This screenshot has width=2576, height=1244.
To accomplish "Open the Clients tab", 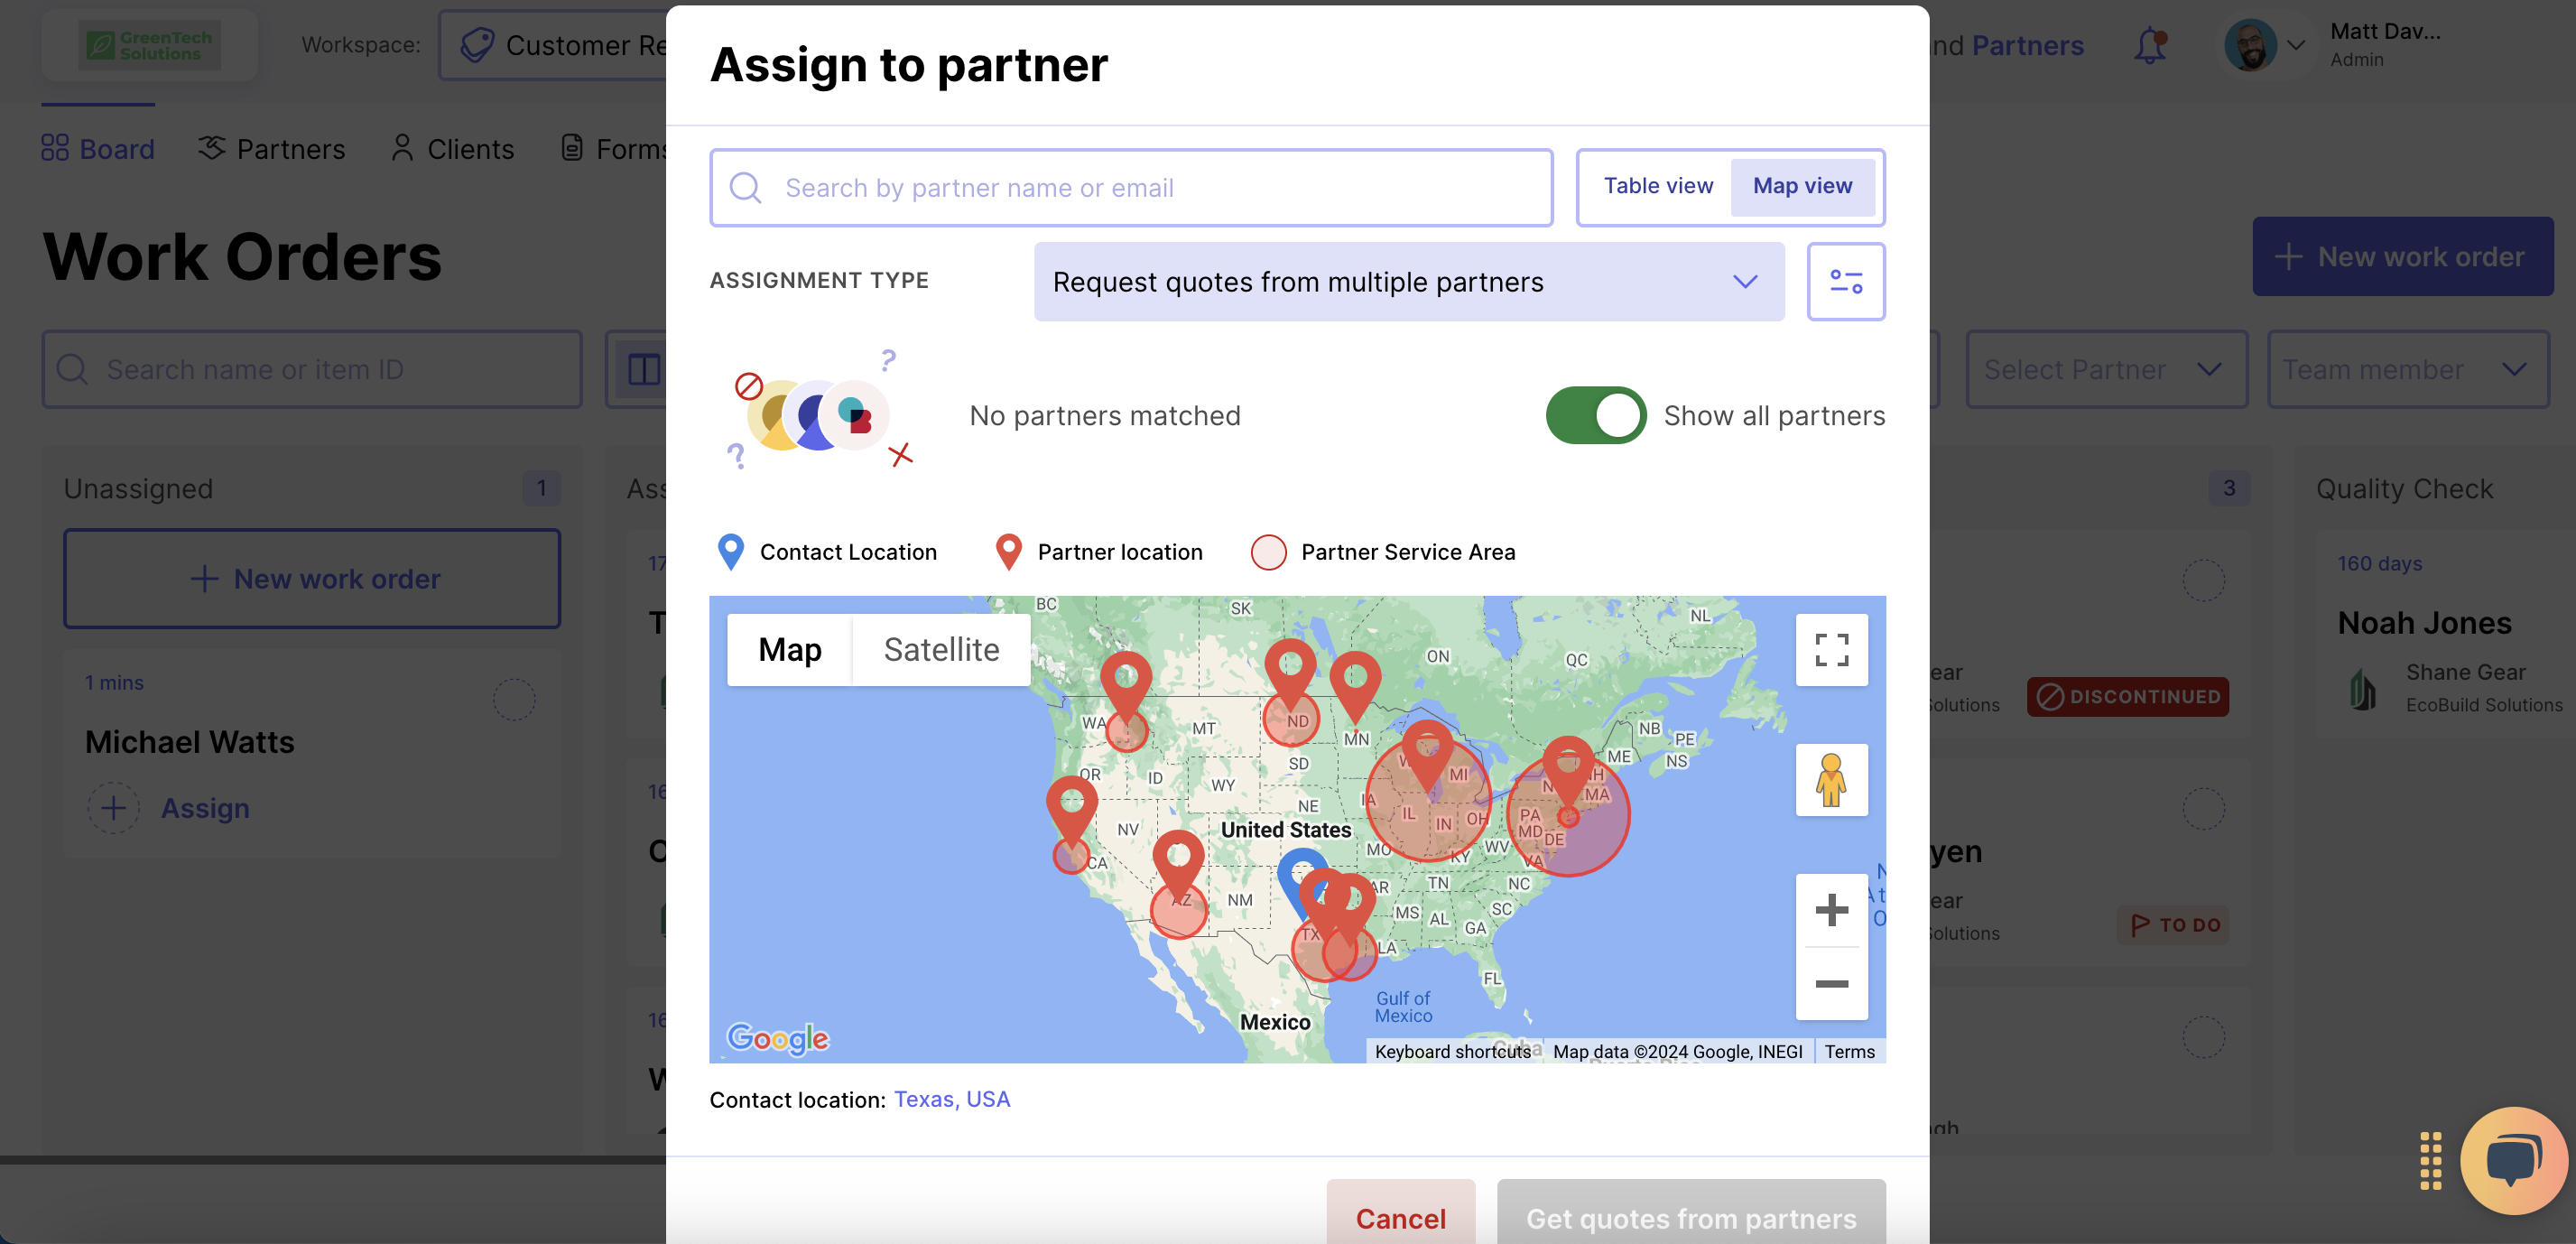I will pos(452,149).
